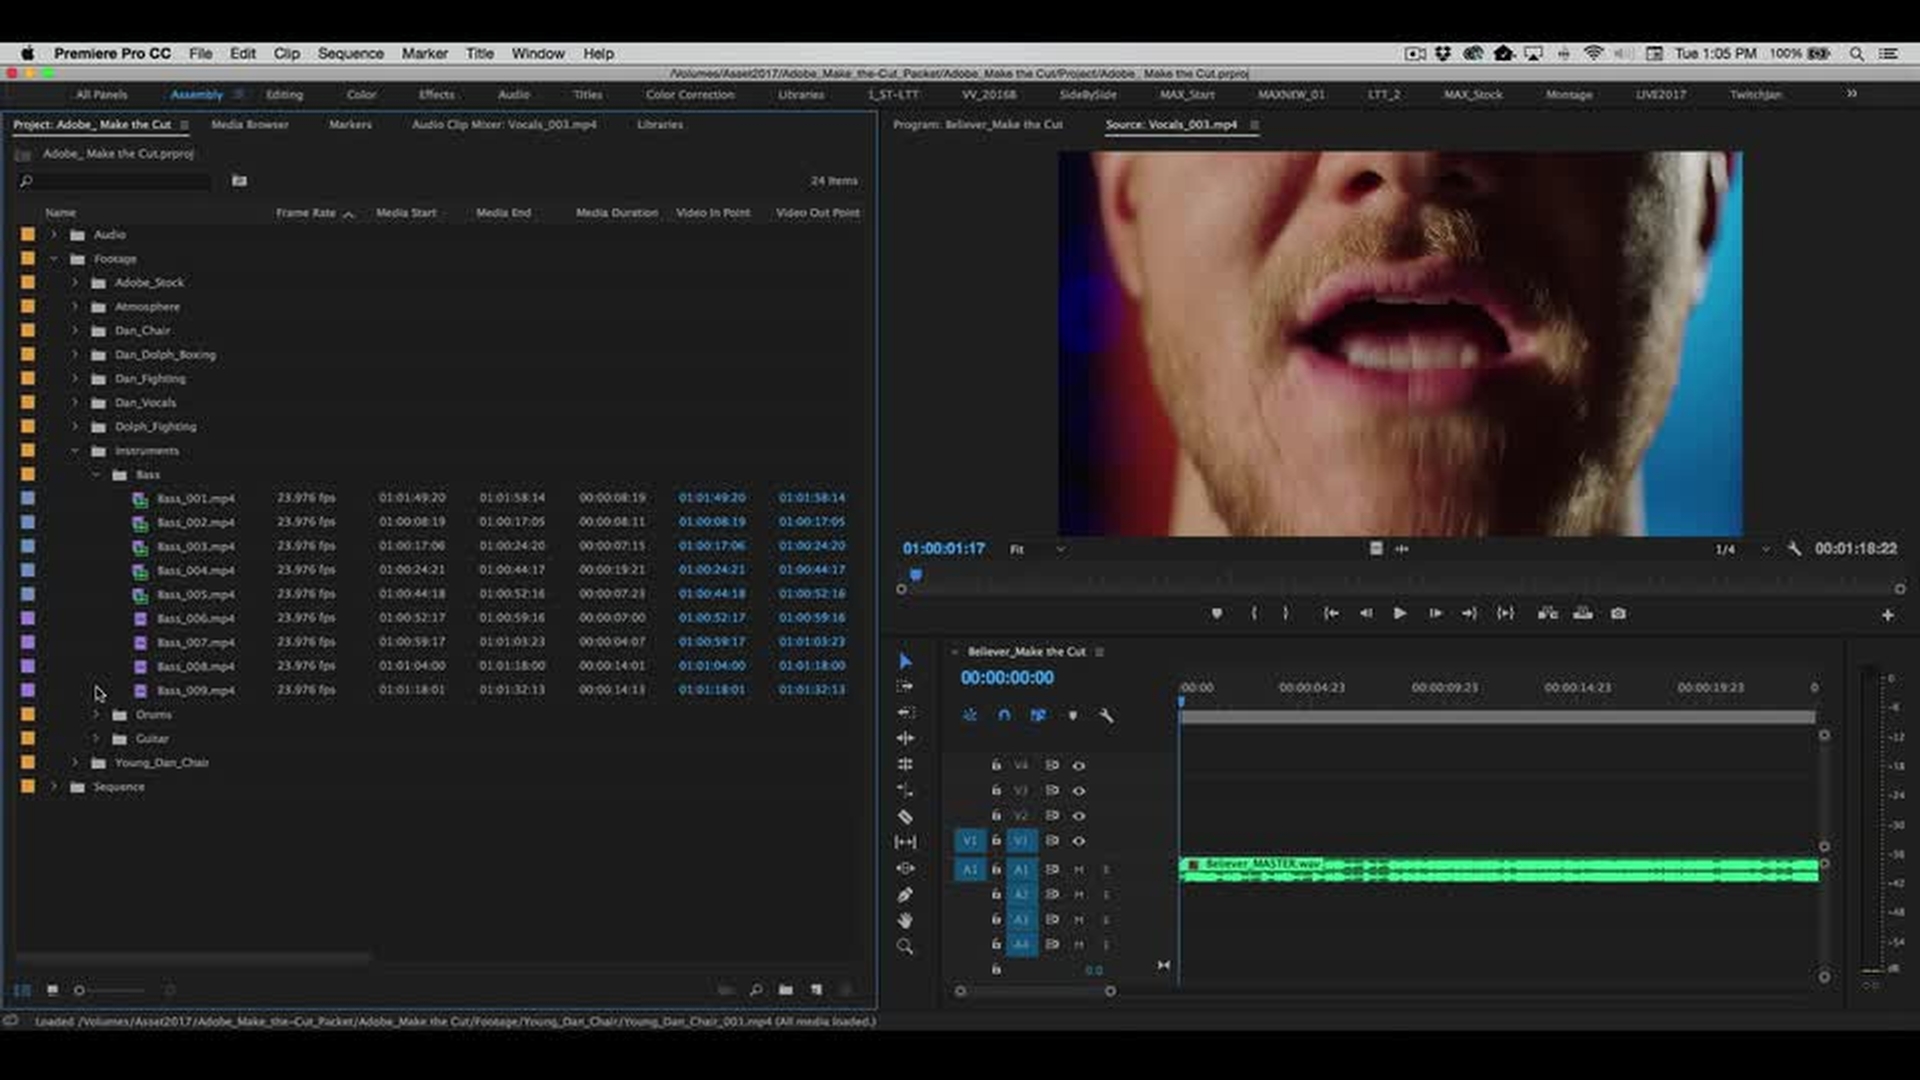This screenshot has height=1080, width=1920.
Task: Switch to Effects workspace
Action: pyautogui.click(x=436, y=95)
